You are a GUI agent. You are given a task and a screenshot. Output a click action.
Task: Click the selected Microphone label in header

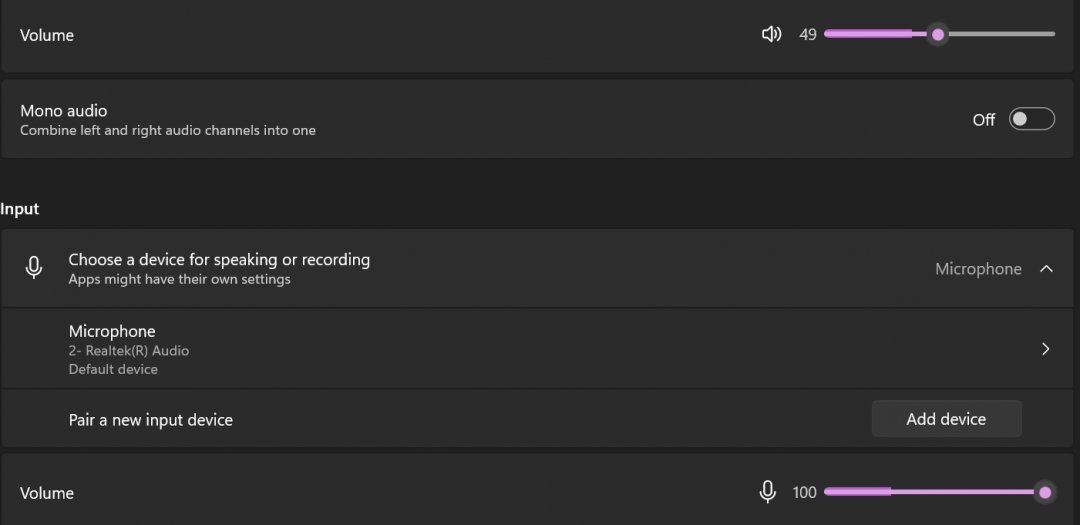(x=978, y=269)
